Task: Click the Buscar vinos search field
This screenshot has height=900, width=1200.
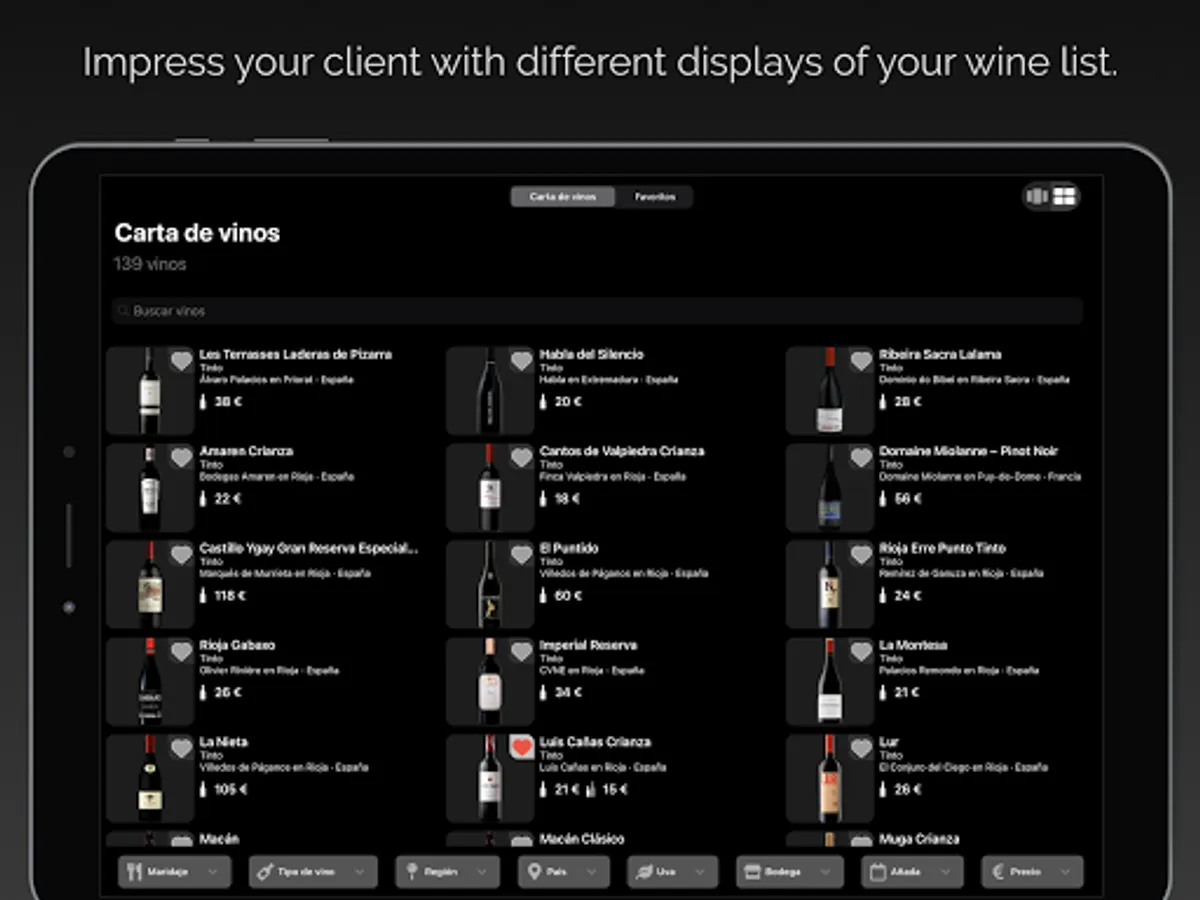Action: (x=597, y=311)
